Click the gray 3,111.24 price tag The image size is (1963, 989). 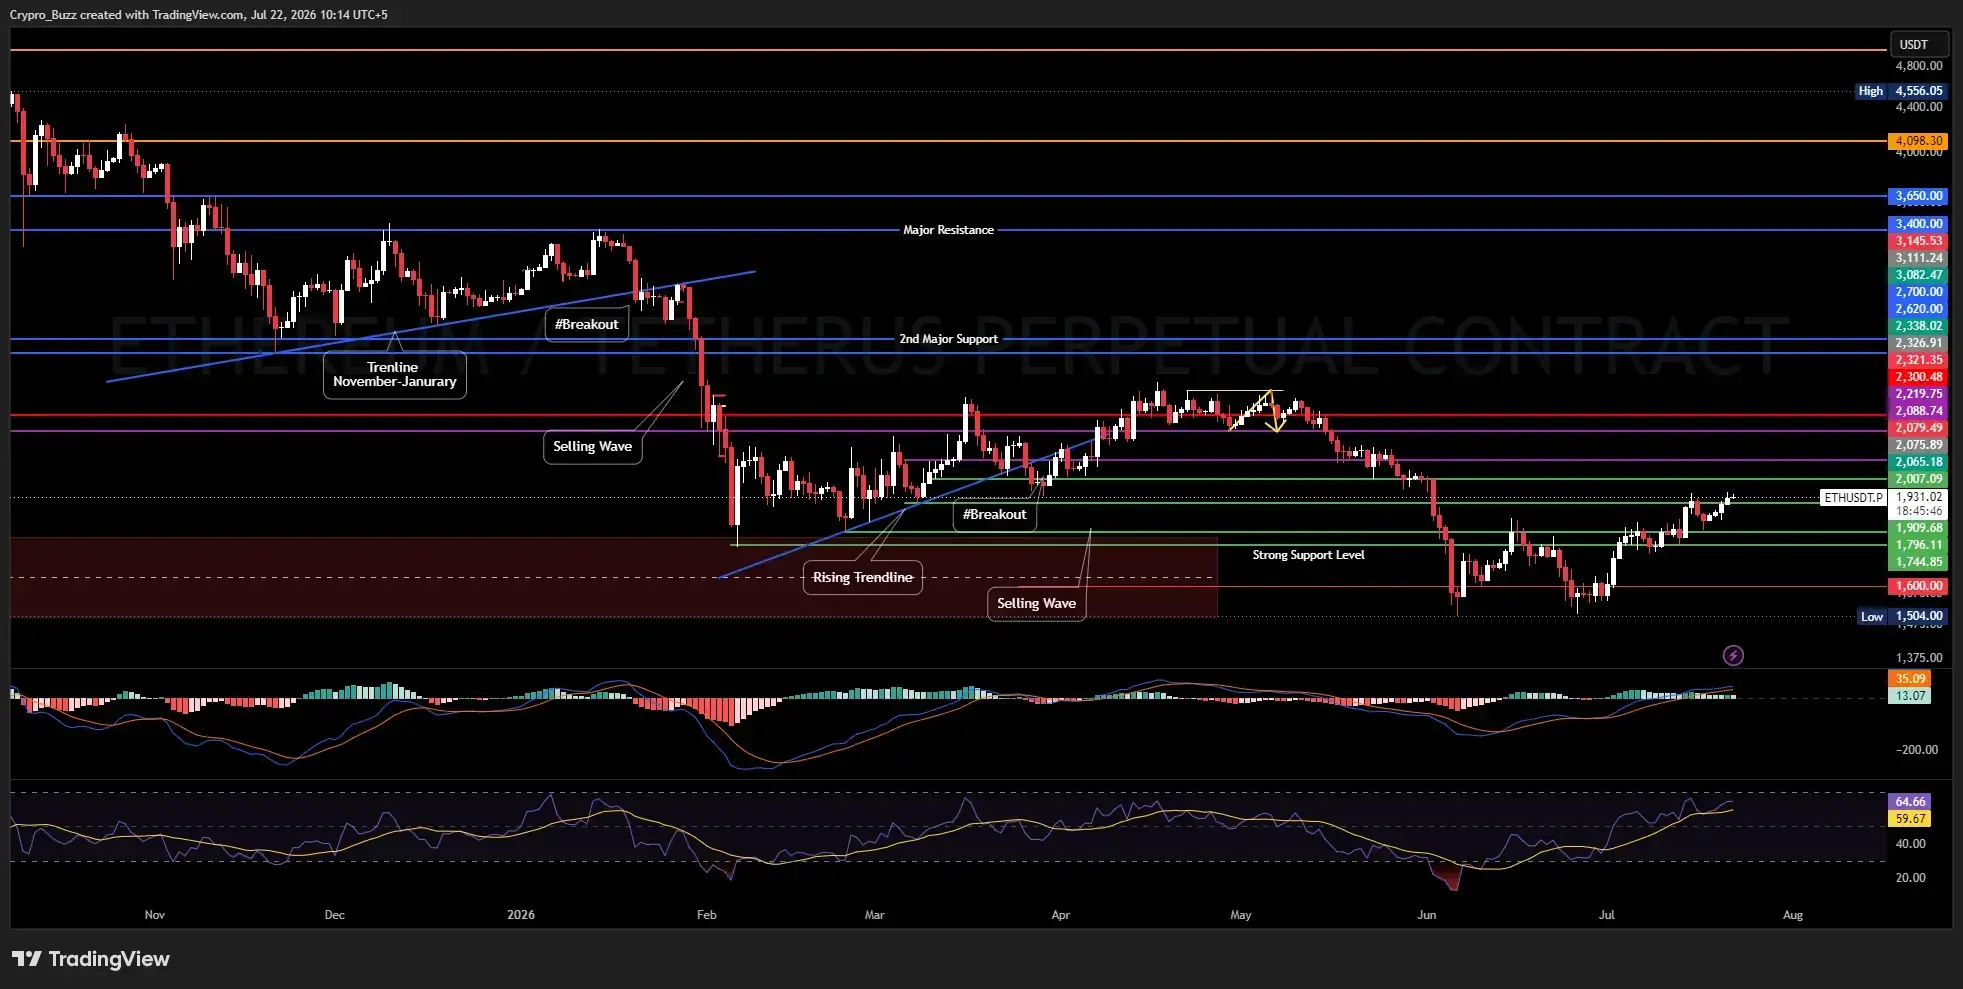click(1918, 258)
